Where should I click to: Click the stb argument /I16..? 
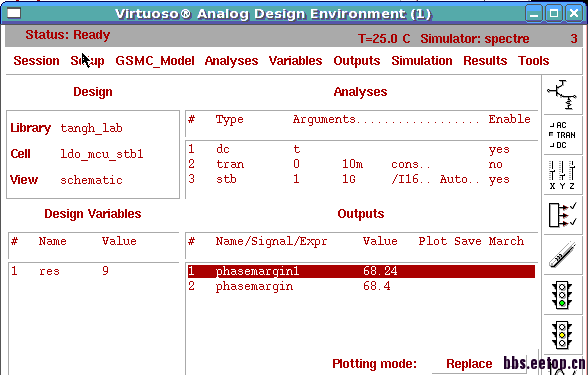[x=410, y=179]
